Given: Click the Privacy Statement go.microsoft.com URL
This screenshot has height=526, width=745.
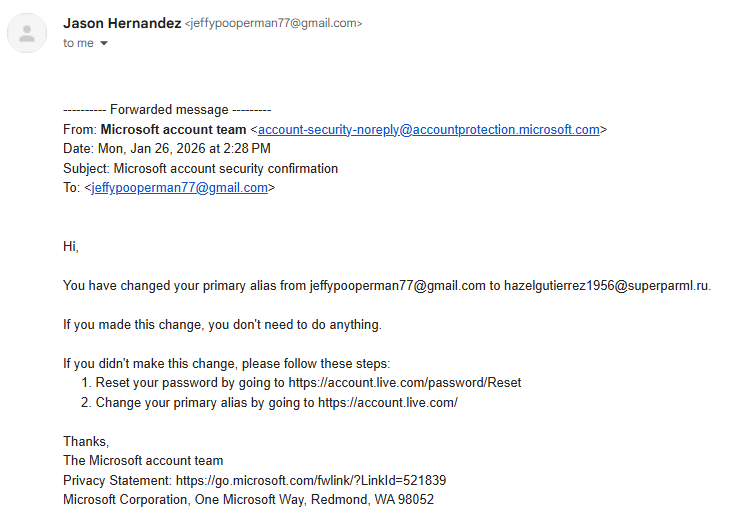Looking at the screenshot, I should [311, 480].
